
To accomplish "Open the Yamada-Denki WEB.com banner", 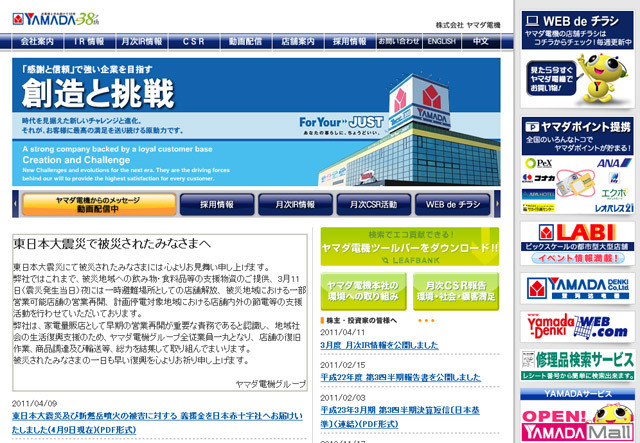I will coord(577,327).
